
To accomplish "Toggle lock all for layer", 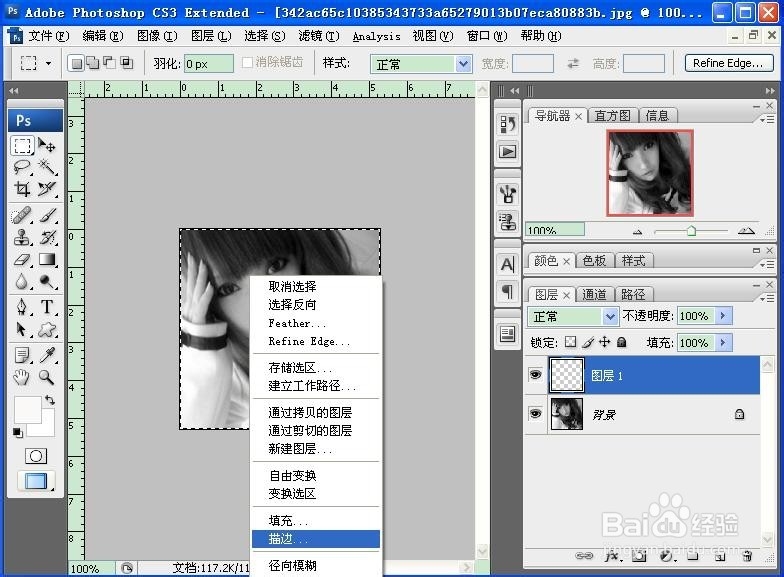I will click(x=622, y=342).
